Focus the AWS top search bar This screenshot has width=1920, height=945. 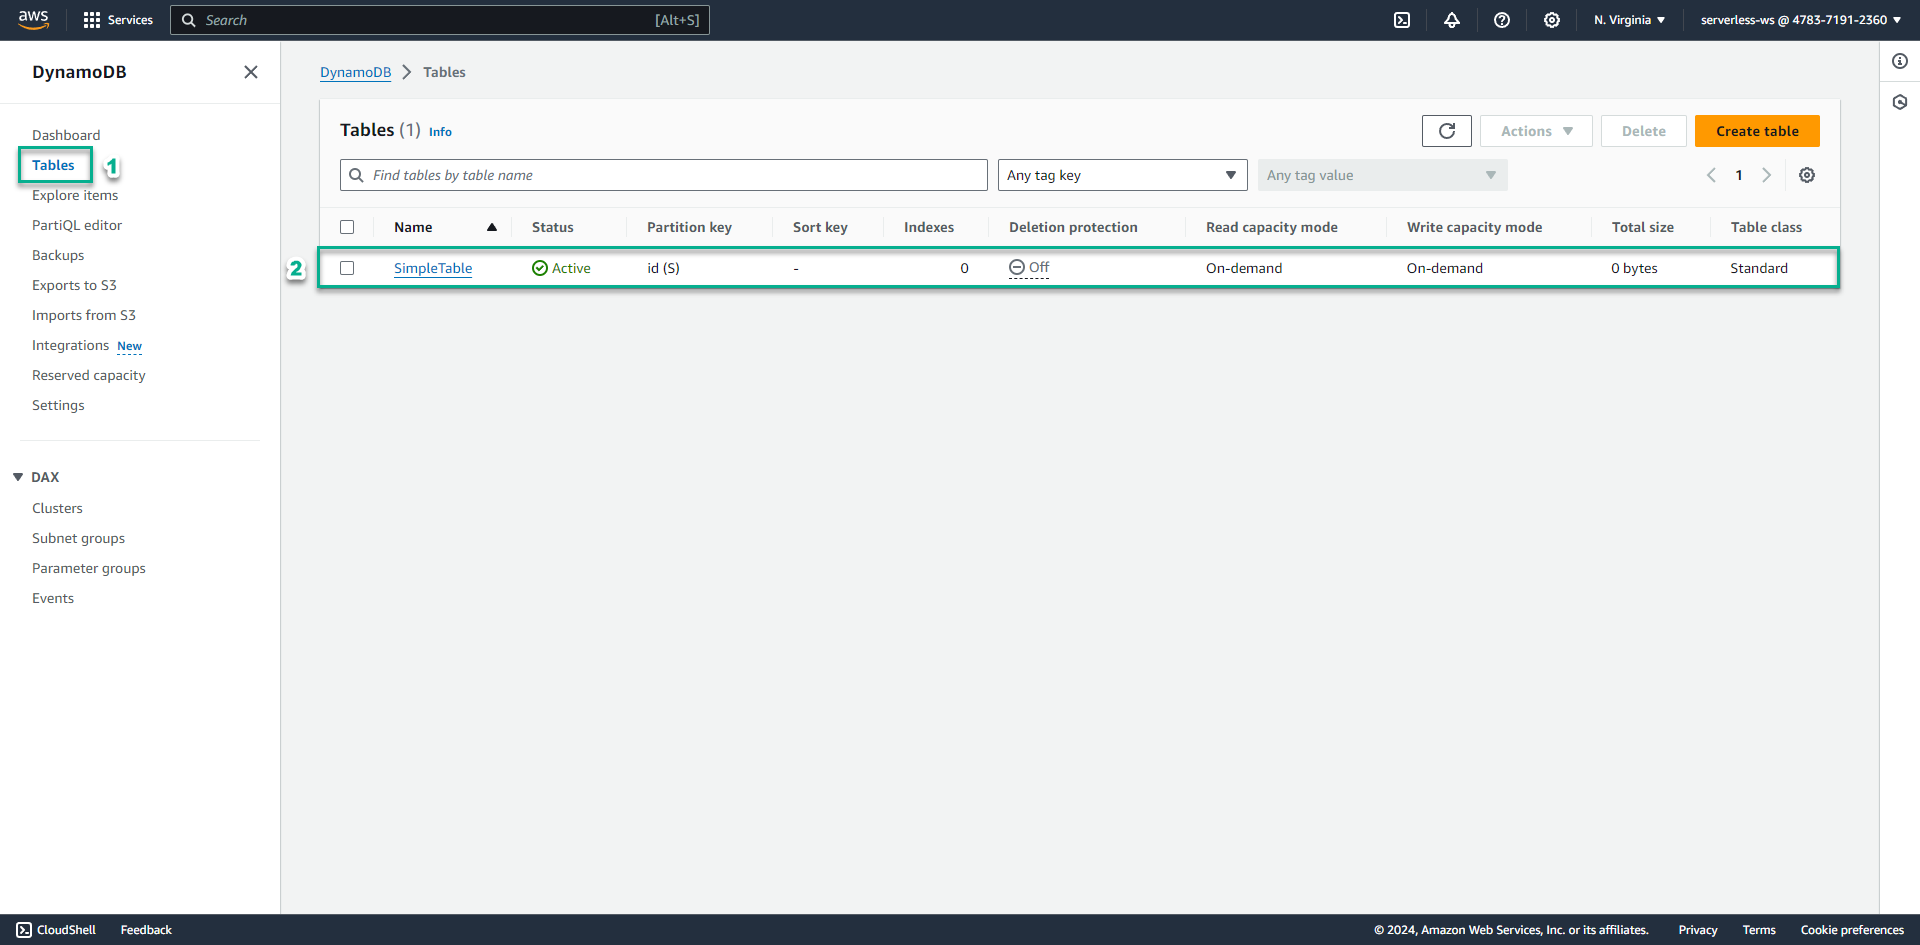[x=440, y=20]
